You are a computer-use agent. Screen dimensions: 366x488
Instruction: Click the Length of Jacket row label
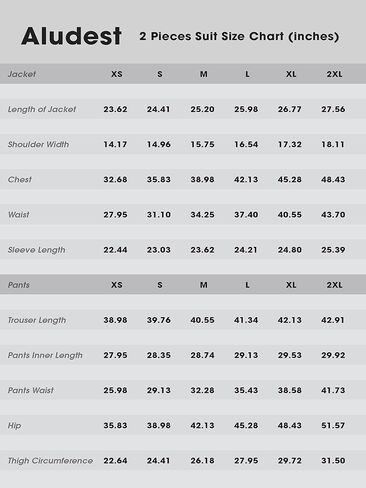tap(42, 109)
